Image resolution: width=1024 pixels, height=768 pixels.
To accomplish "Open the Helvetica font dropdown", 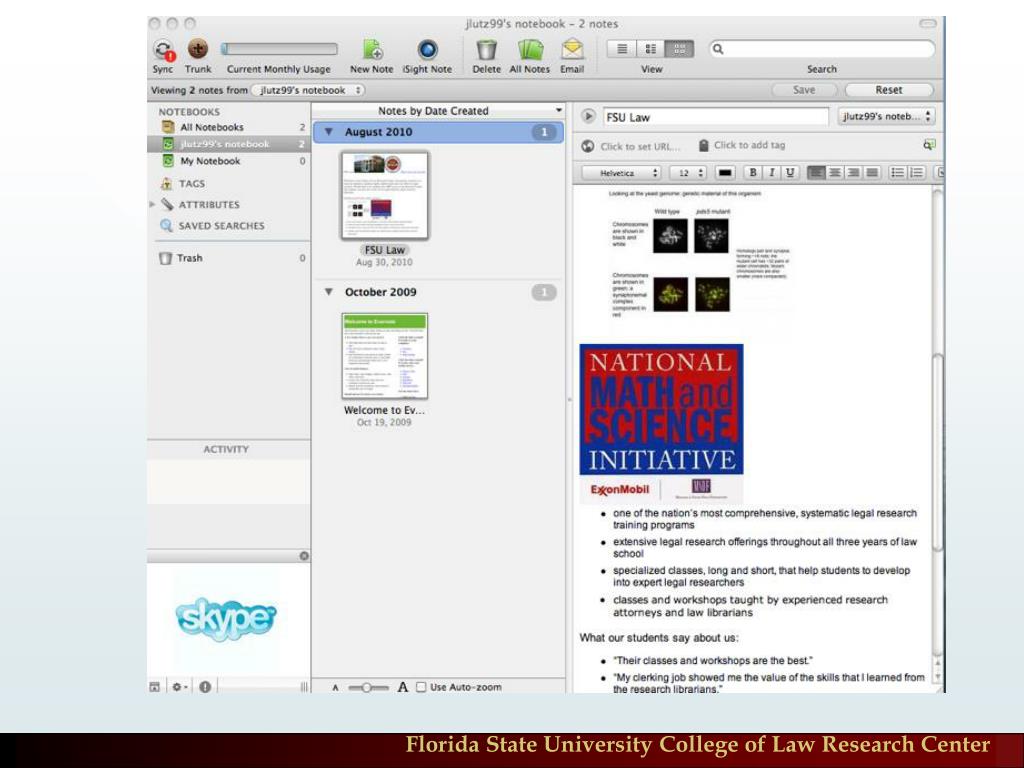I will pyautogui.click(x=621, y=173).
